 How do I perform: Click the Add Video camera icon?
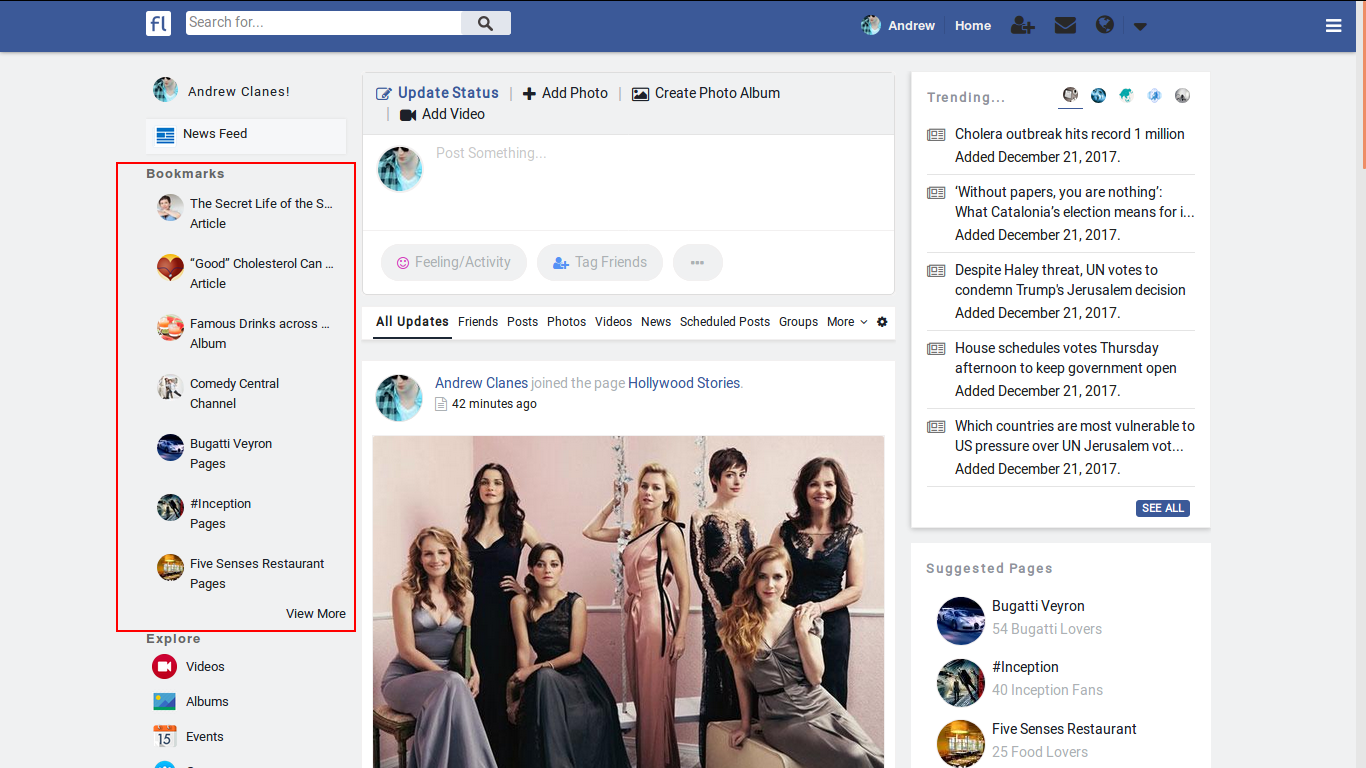click(408, 114)
